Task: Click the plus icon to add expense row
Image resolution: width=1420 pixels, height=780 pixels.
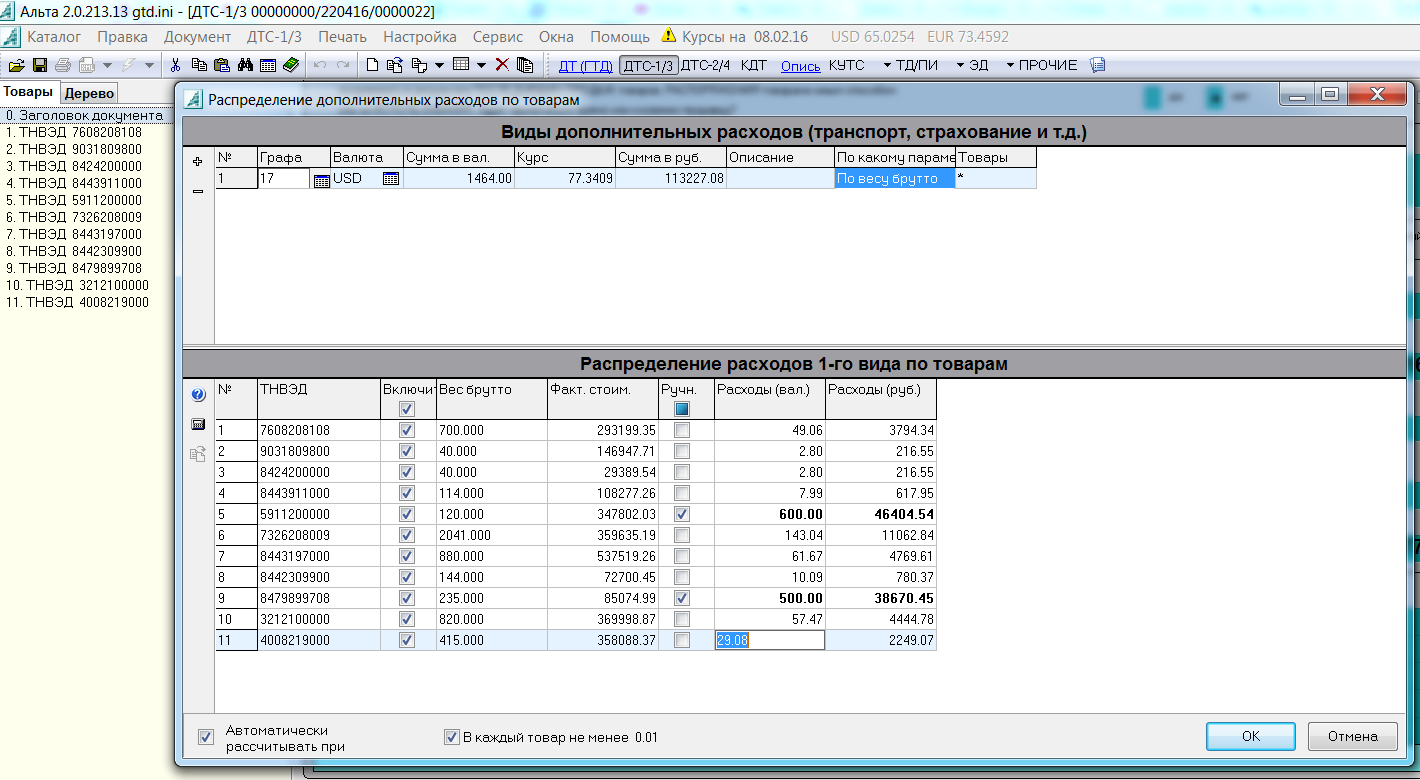Action: click(197, 161)
